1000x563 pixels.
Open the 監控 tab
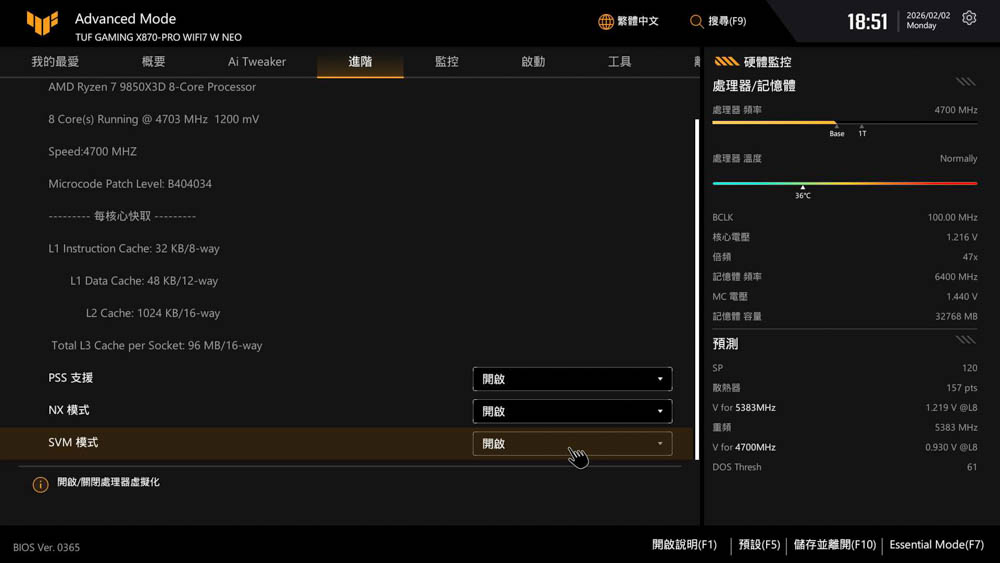click(447, 62)
